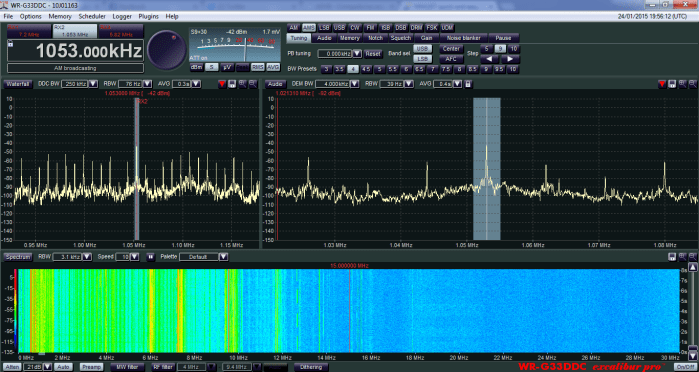Image resolution: width=699 pixels, height=372 pixels.
Task: Reset the PB tuning
Action: [373, 54]
